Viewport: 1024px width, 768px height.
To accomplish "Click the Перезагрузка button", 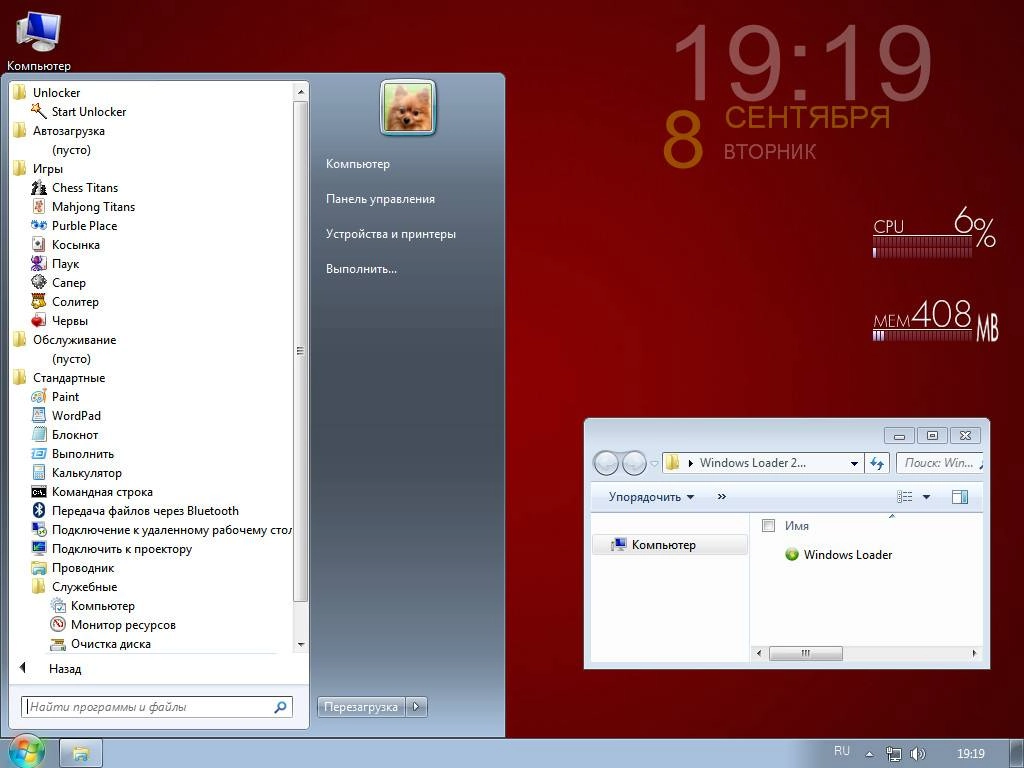I will pos(361,707).
